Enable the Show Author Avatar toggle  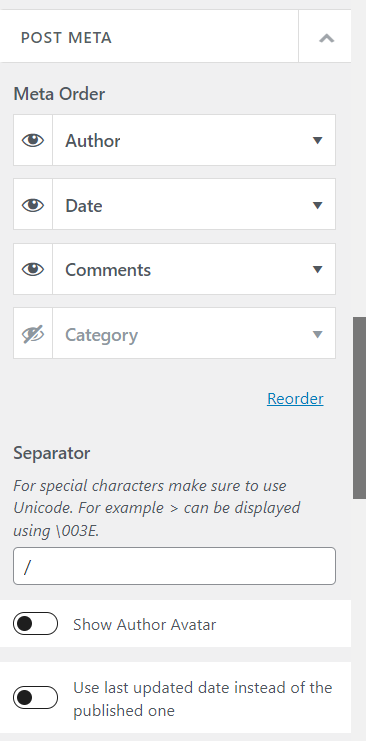click(x=35, y=624)
